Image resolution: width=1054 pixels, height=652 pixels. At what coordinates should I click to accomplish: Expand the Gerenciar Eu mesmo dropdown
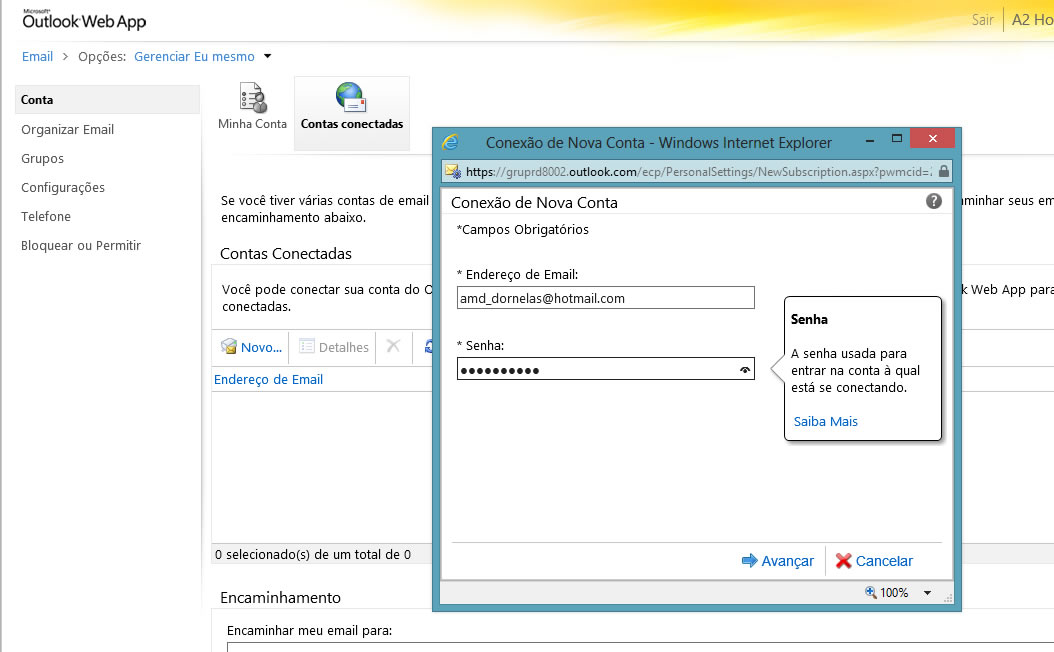click(268, 57)
